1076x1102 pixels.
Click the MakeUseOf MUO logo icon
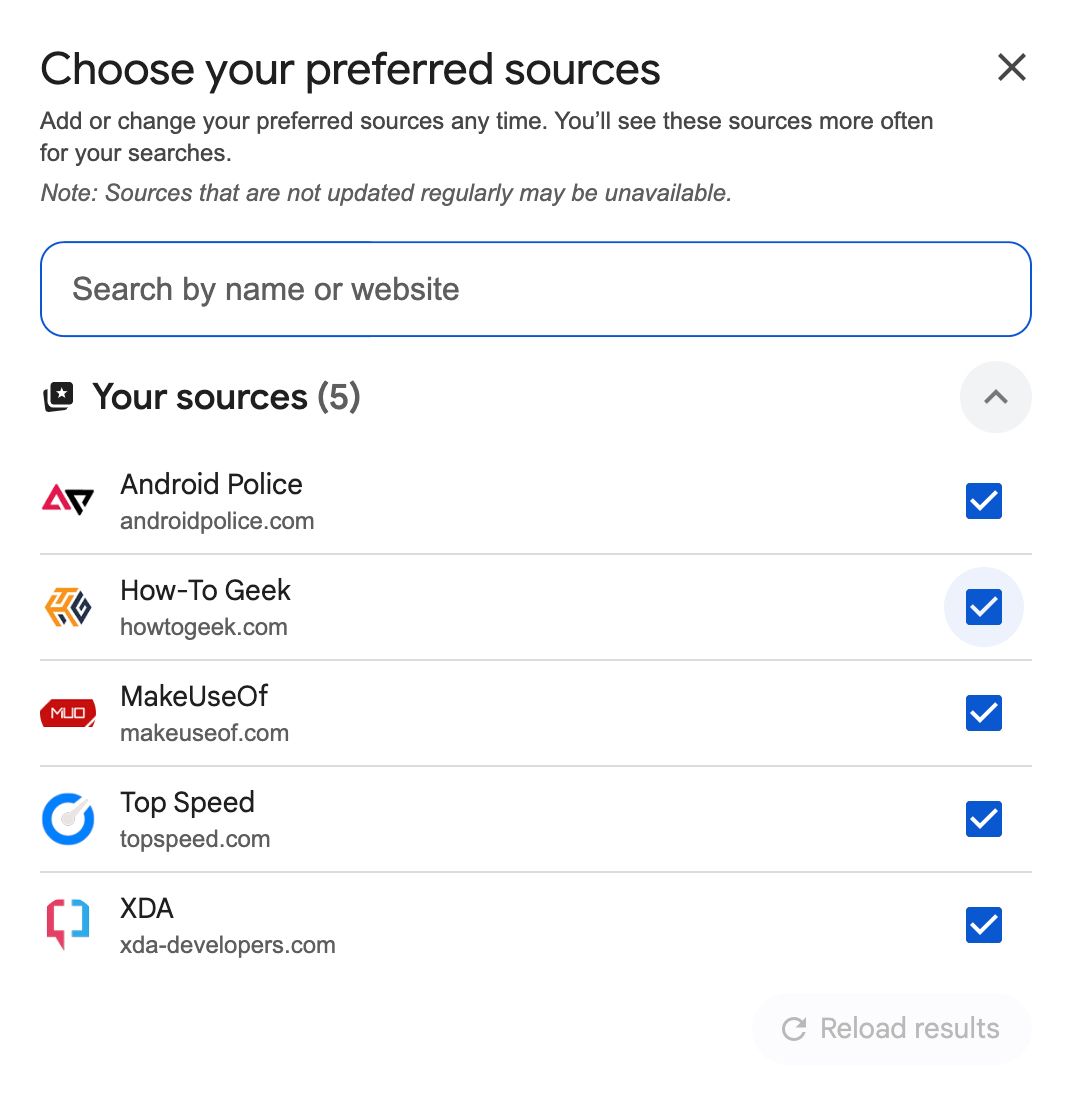pos(68,713)
